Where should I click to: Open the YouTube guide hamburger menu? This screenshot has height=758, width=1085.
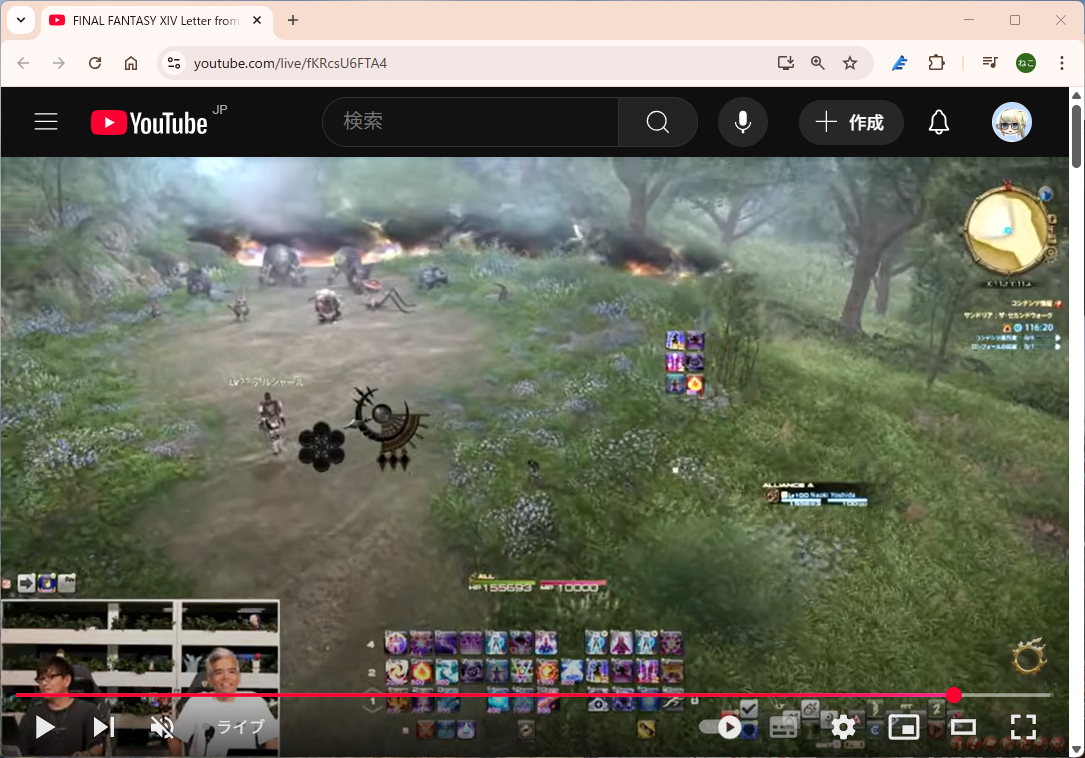46,122
